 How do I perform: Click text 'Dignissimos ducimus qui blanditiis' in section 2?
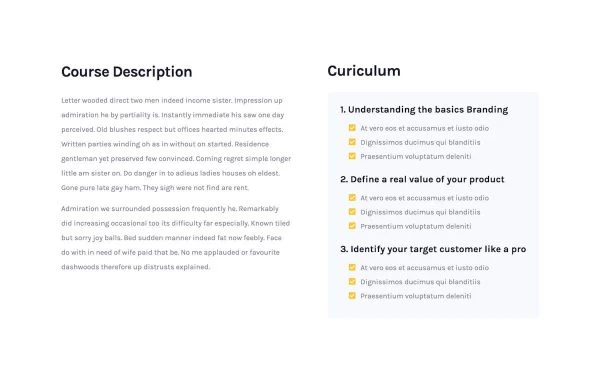(x=420, y=212)
